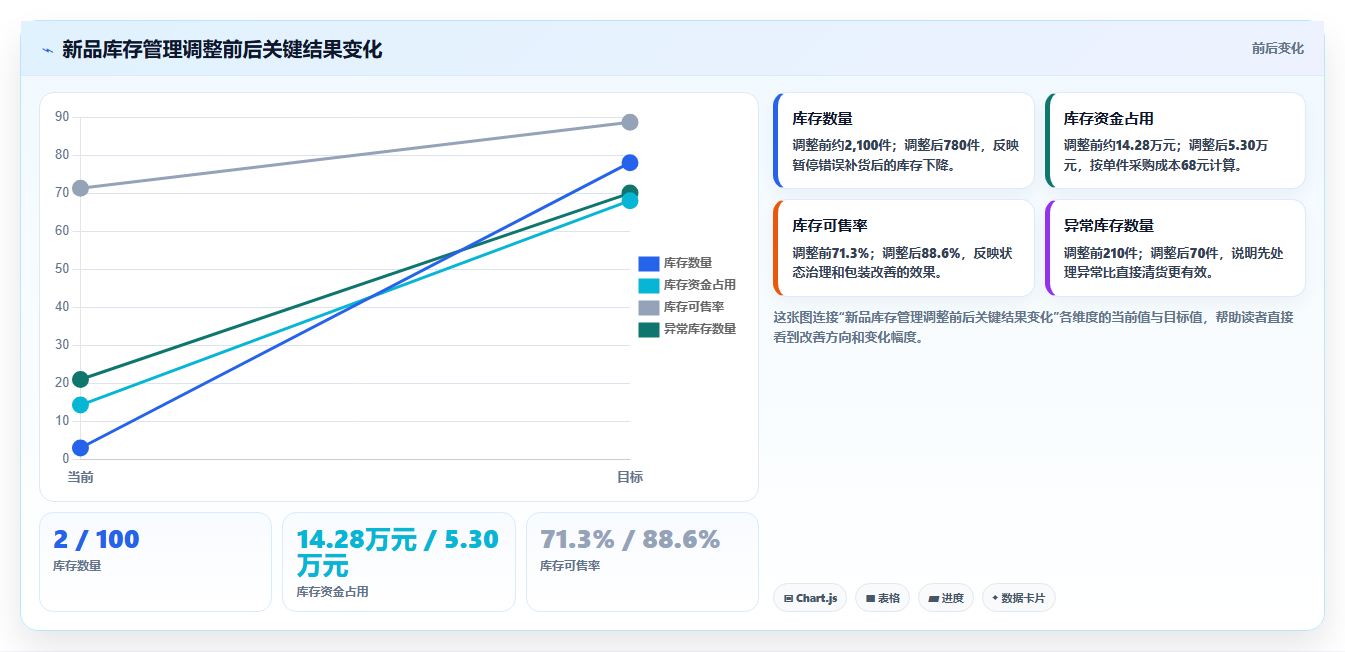Select the 进度 tag chip
1345x652 pixels.
coord(945,598)
